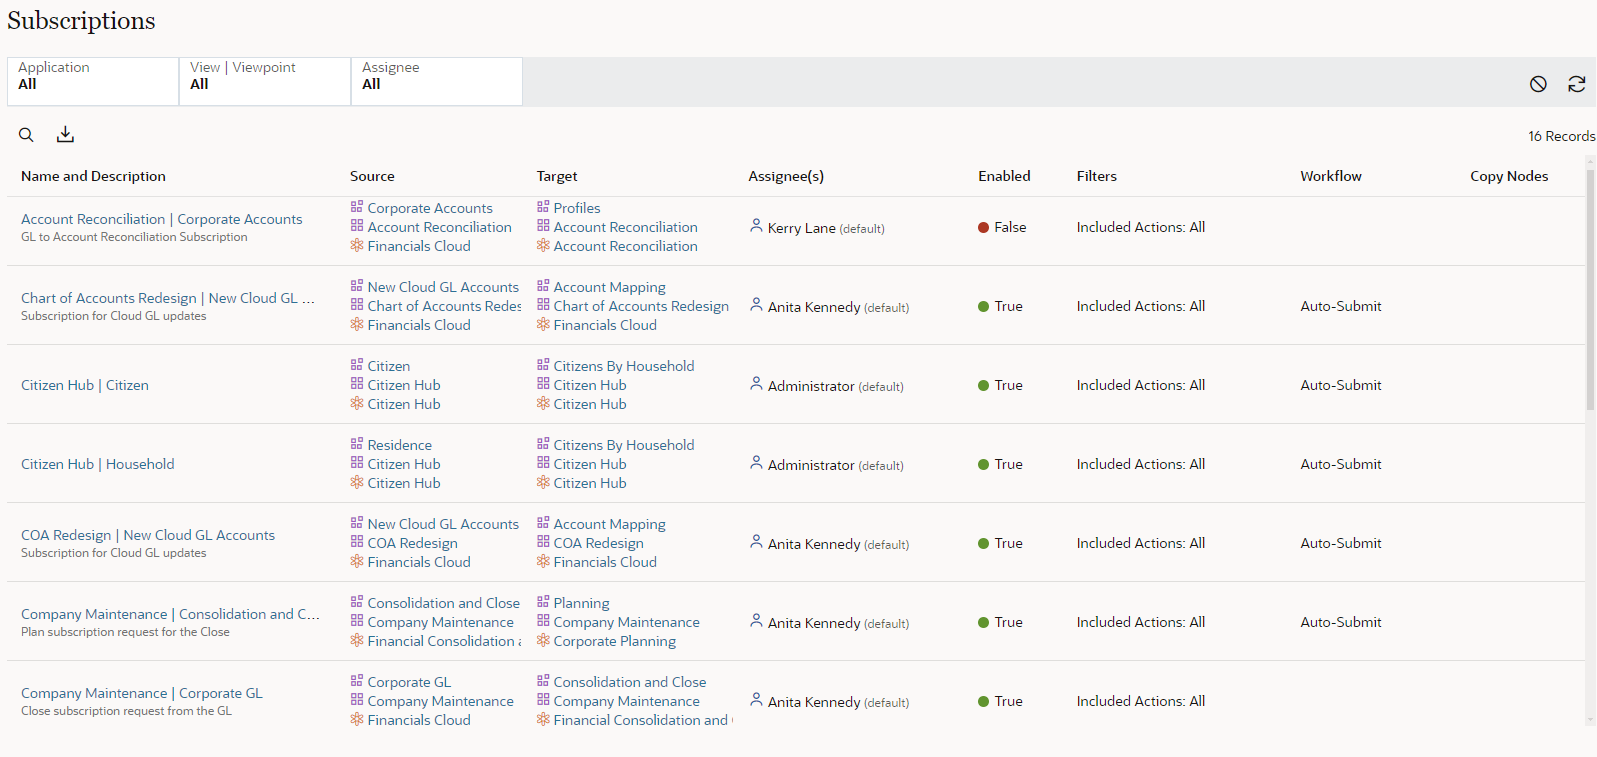Screen dimensions: 1597x757
Task: Click the vertical scrollbar of the subscriptions table
Action: click(1590, 290)
